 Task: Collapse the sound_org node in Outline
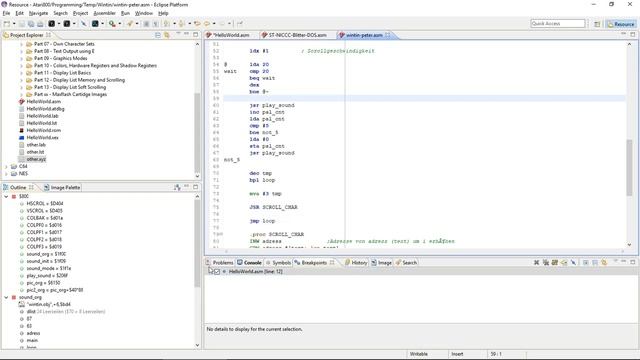[x=6, y=298]
